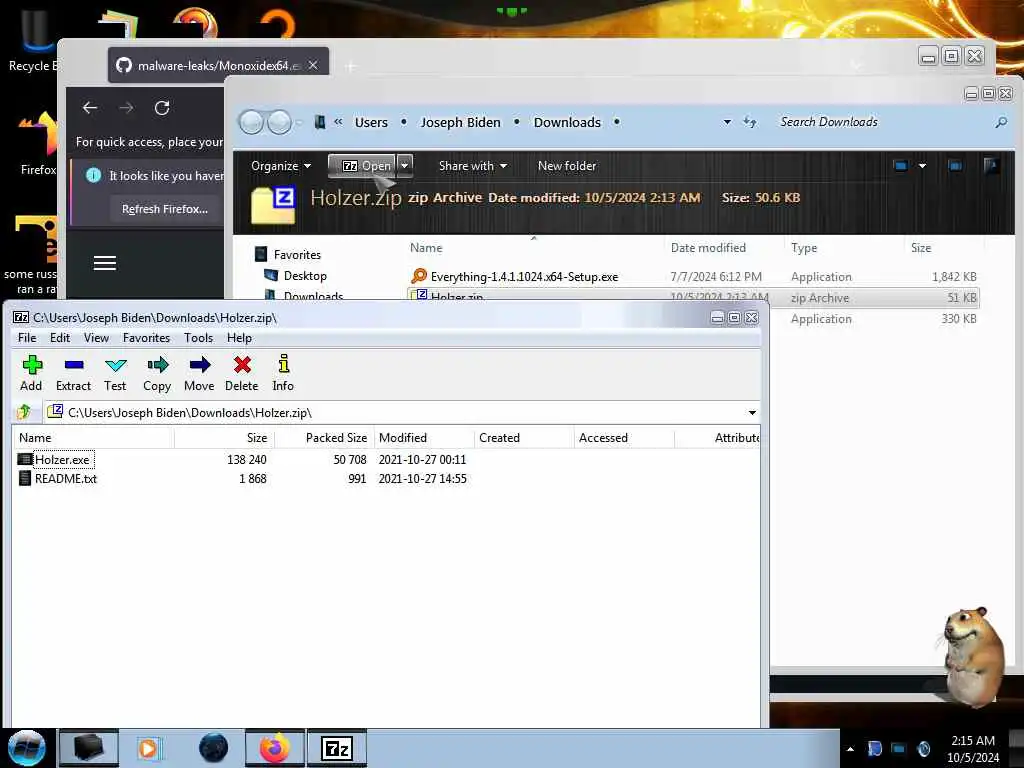
Task: Open the 7-Zip View menu
Action: [x=96, y=338]
